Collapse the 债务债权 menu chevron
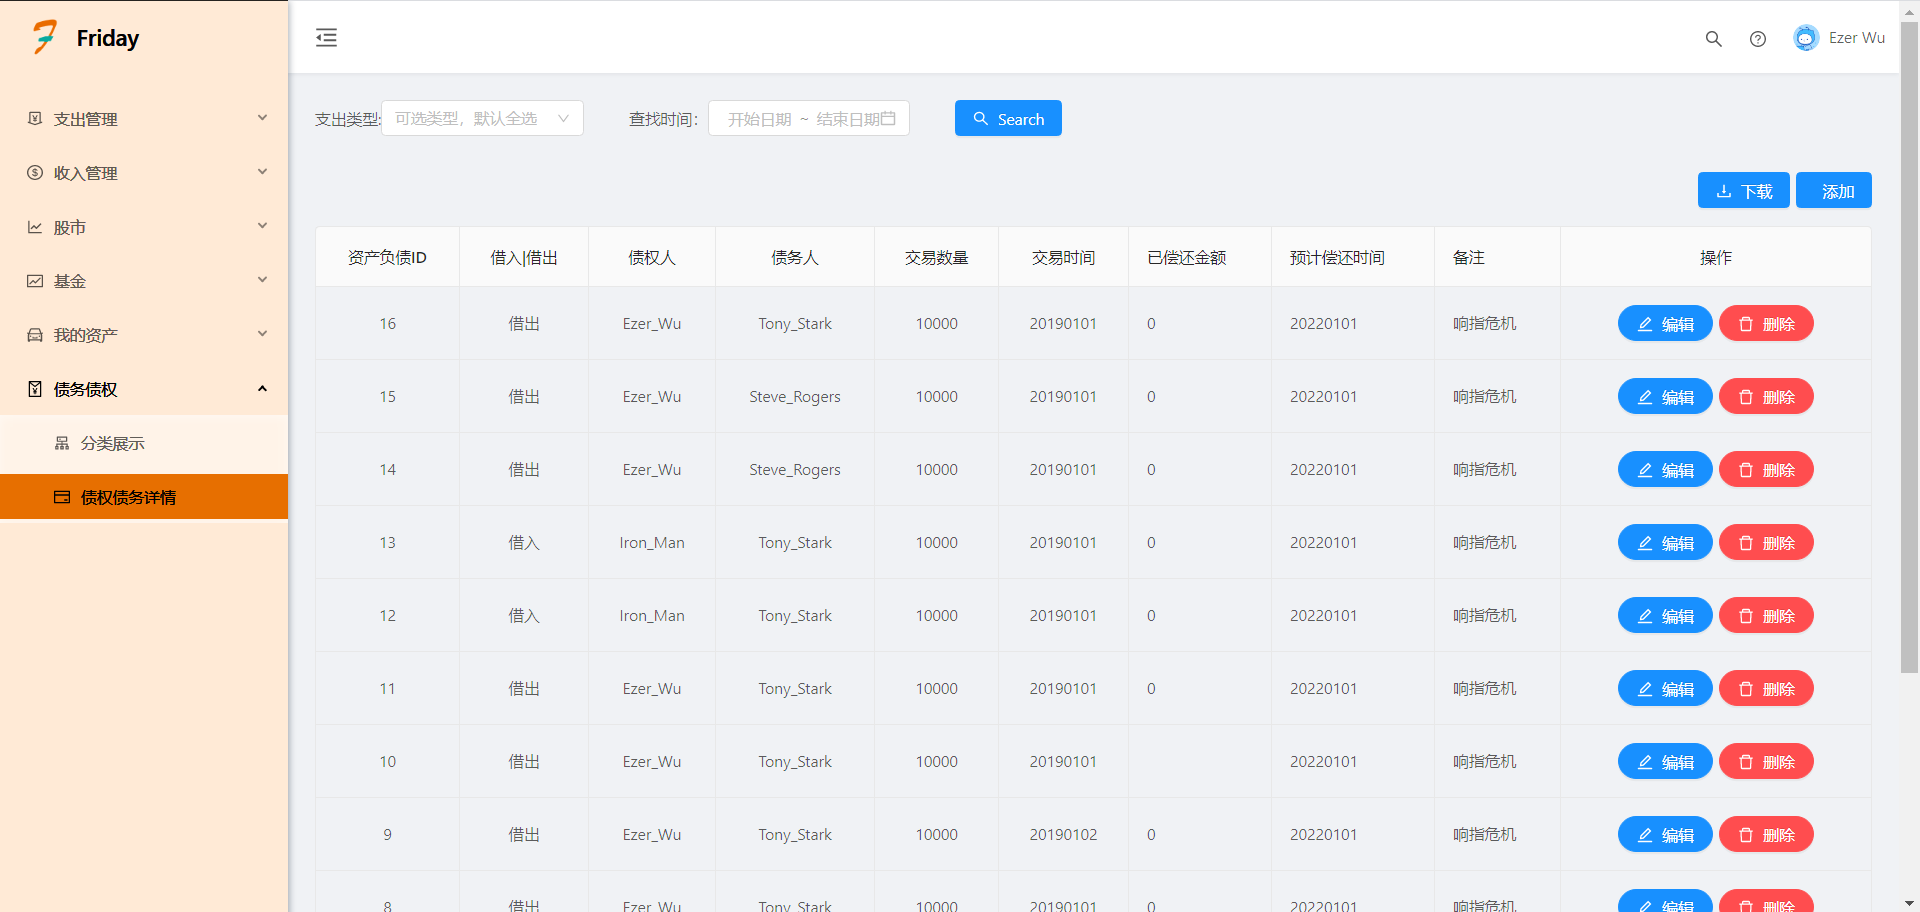 tap(262, 388)
